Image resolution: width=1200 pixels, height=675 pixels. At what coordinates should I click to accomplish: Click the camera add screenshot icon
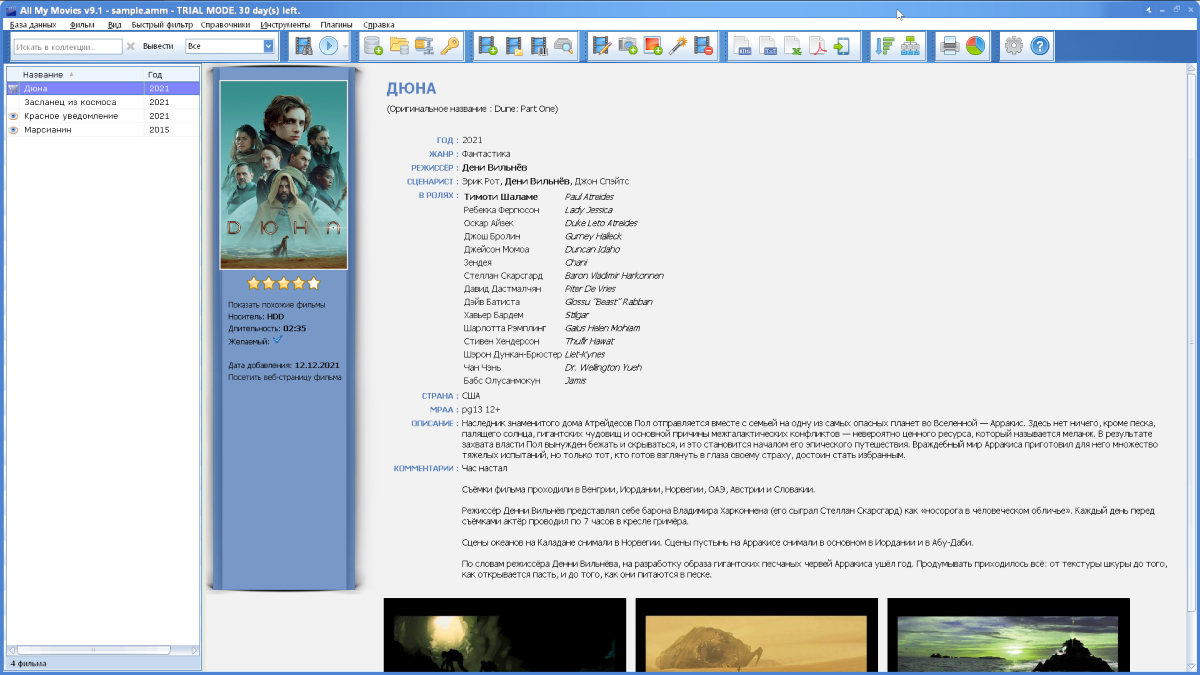[628, 46]
